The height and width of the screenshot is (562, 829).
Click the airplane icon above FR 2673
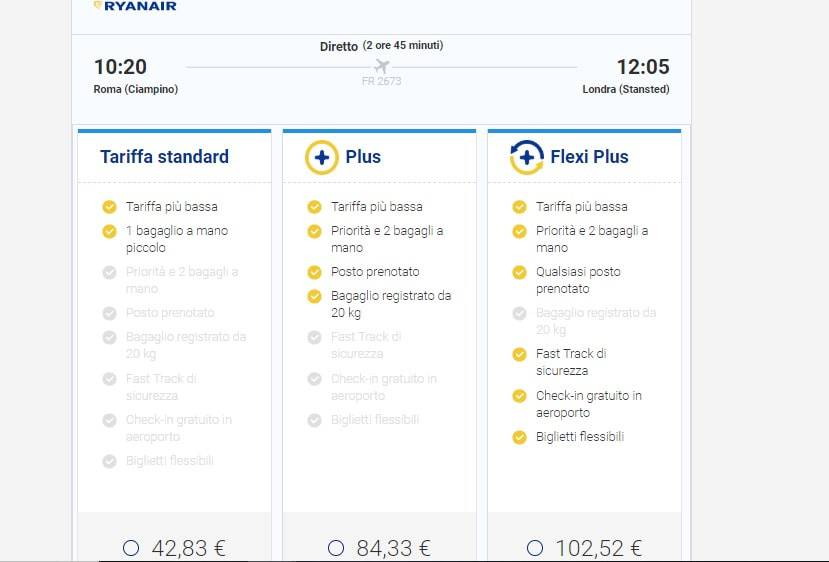pos(381,66)
